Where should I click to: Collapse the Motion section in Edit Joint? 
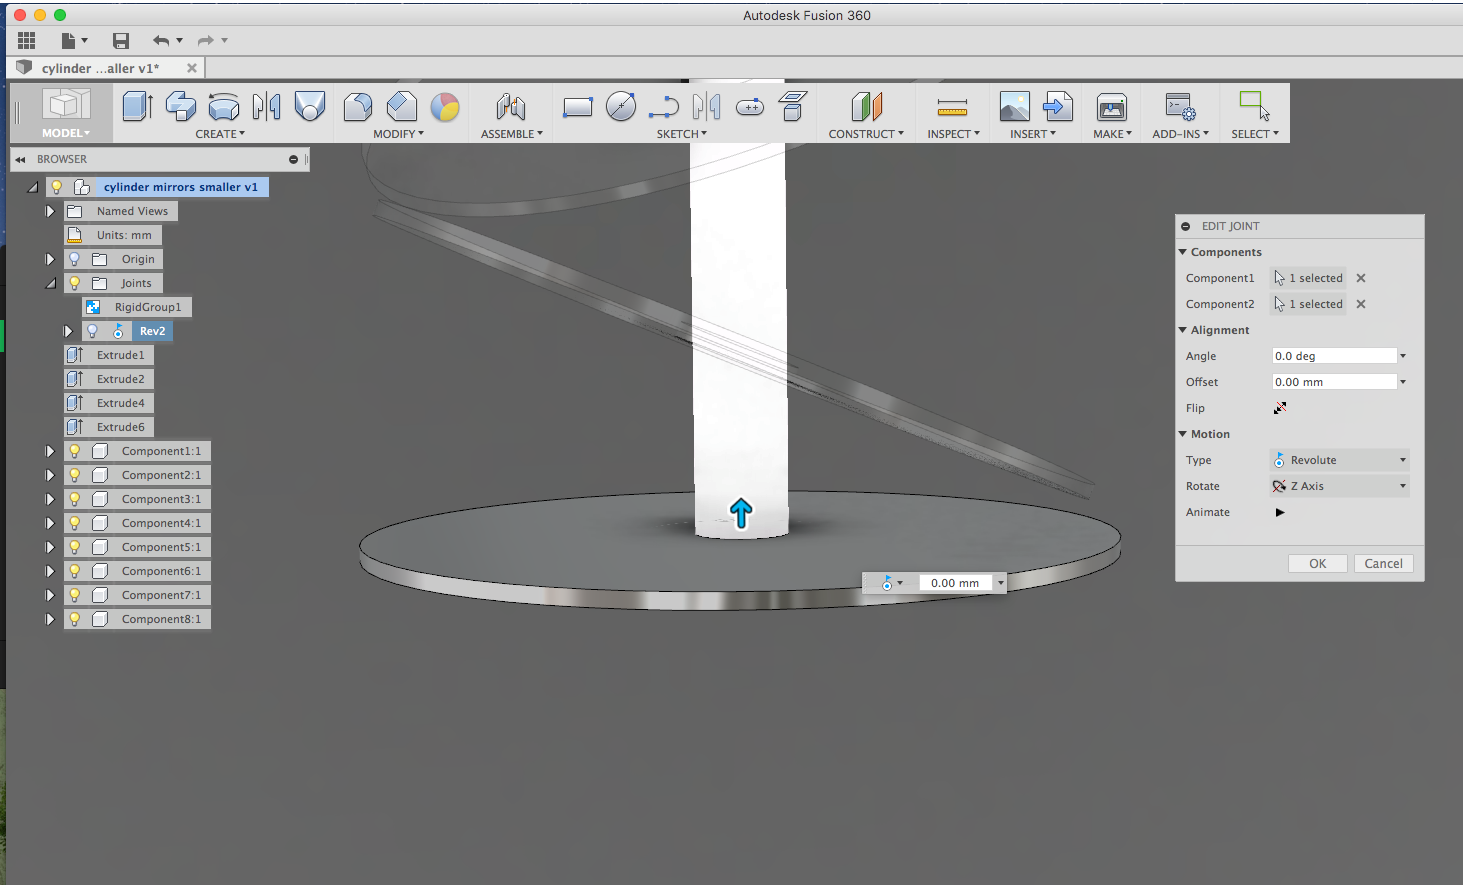[x=1183, y=433]
